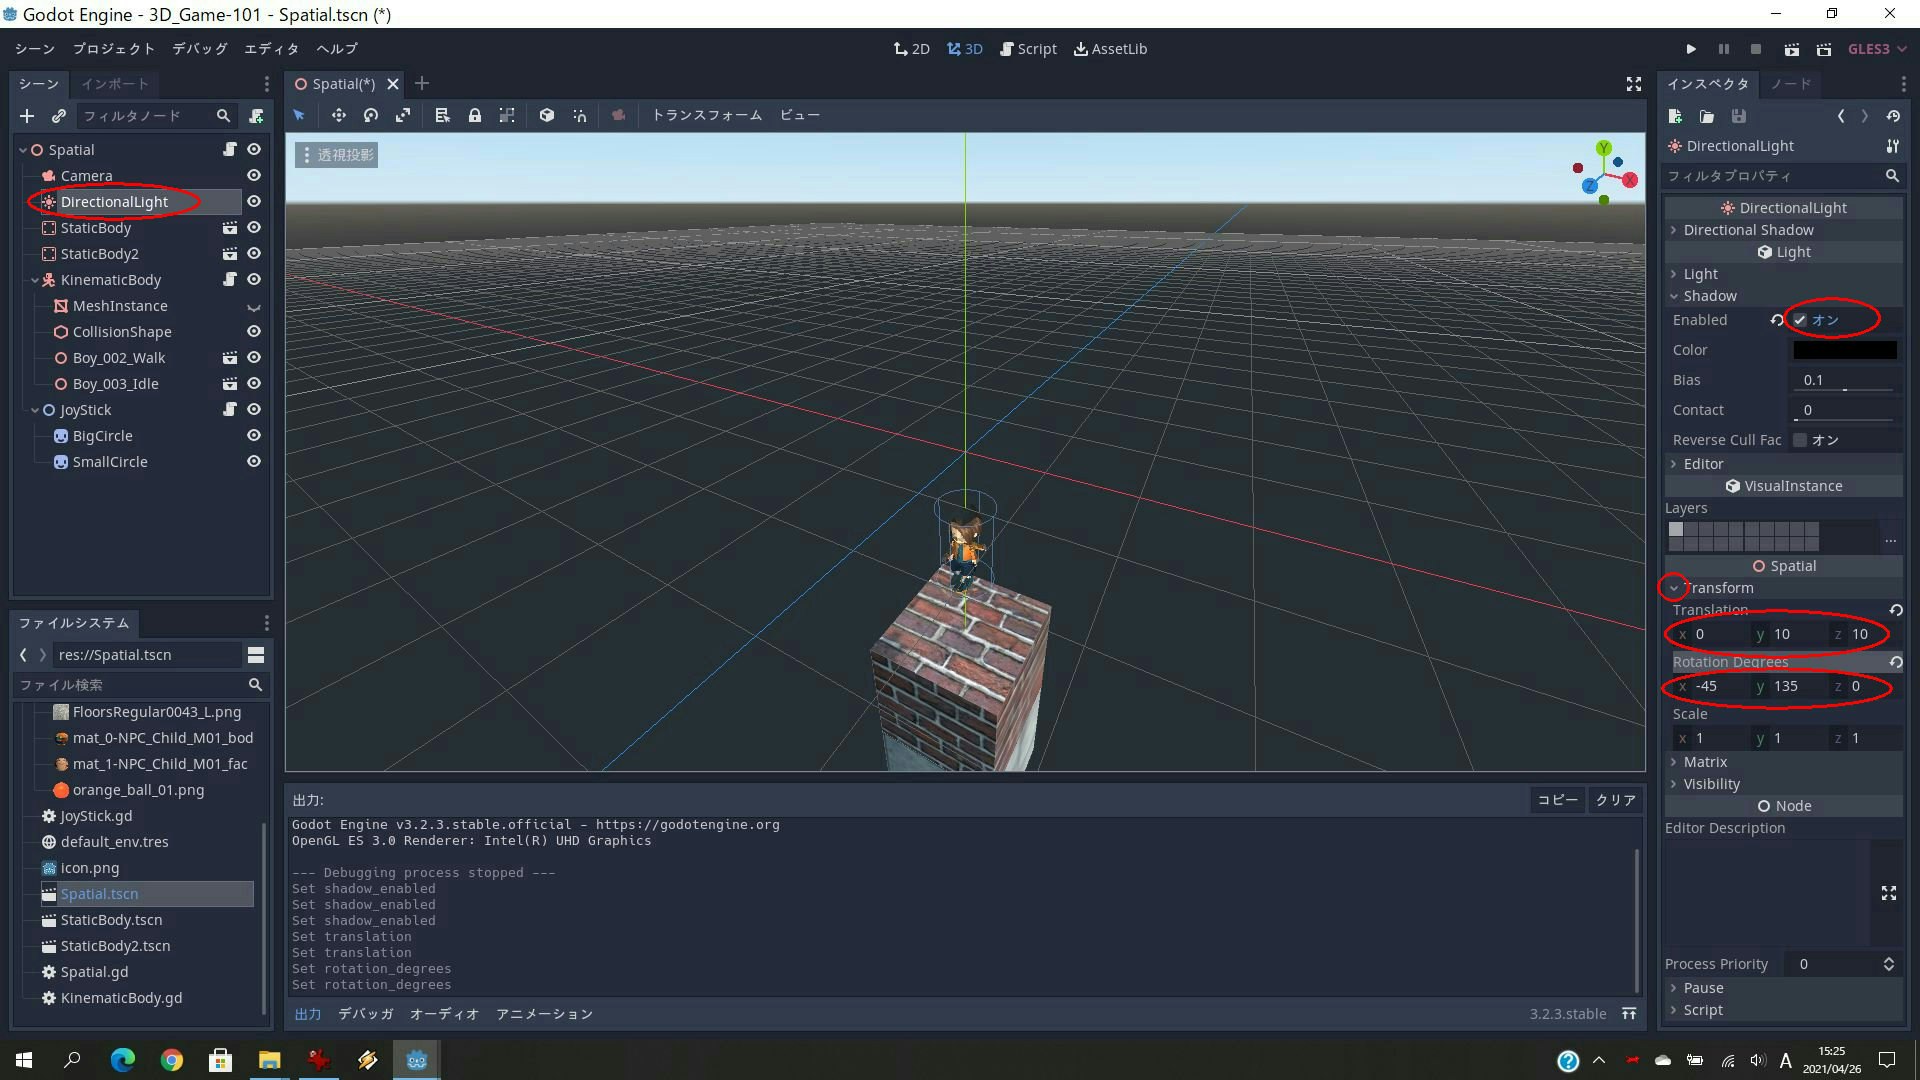
Task: Select the Rotate tool in the 3D toolbar
Action: pos(370,115)
